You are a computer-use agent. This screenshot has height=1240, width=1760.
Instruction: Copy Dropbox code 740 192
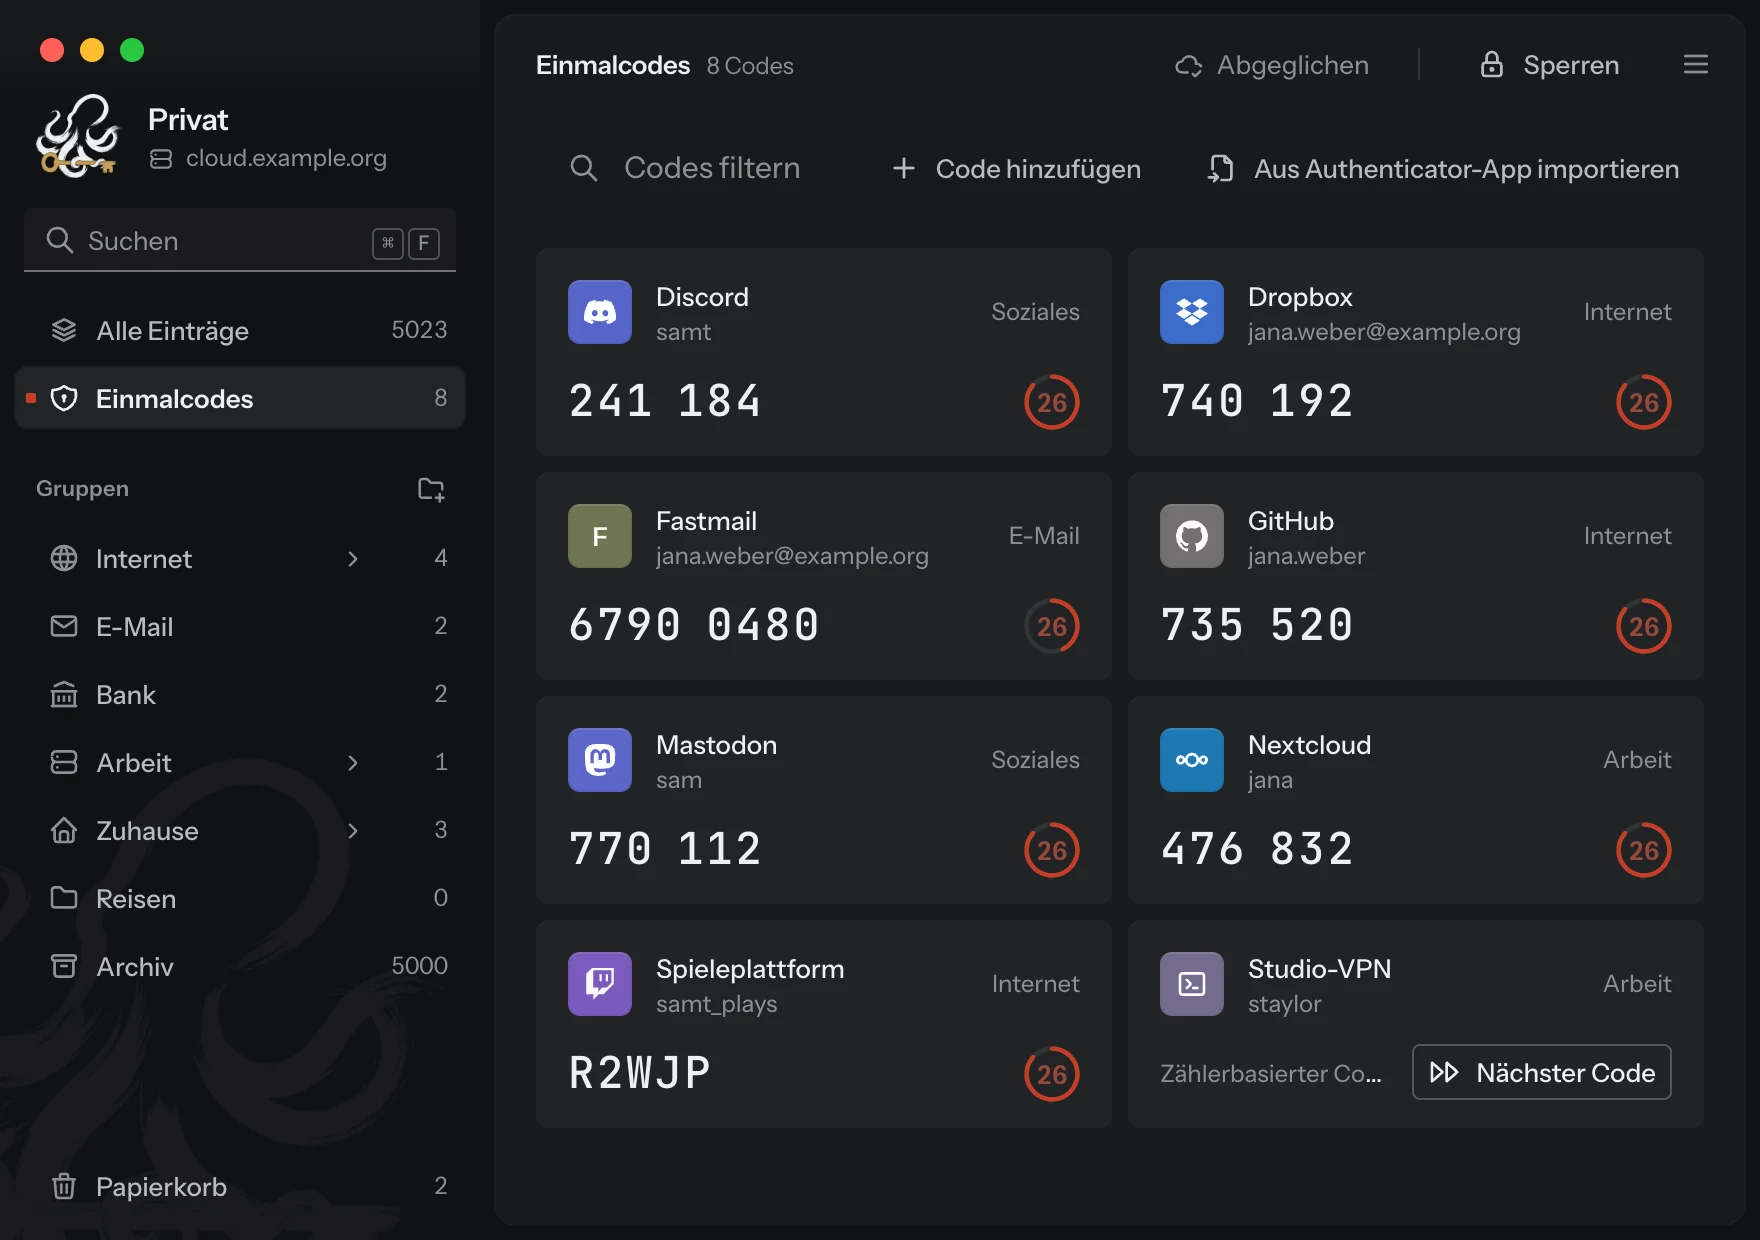tap(1257, 401)
